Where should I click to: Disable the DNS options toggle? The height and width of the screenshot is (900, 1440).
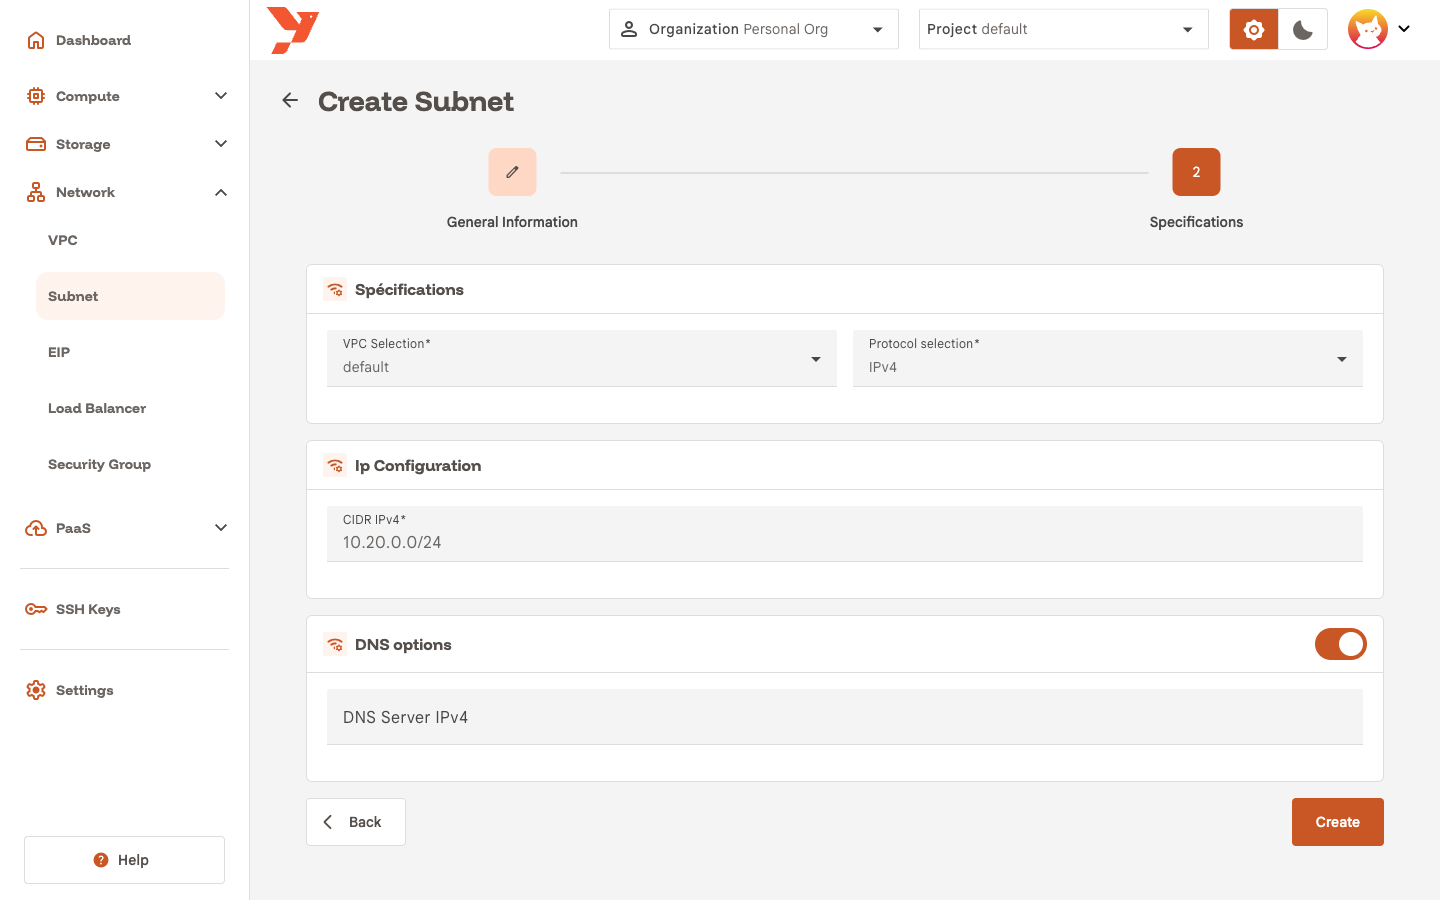click(x=1340, y=644)
